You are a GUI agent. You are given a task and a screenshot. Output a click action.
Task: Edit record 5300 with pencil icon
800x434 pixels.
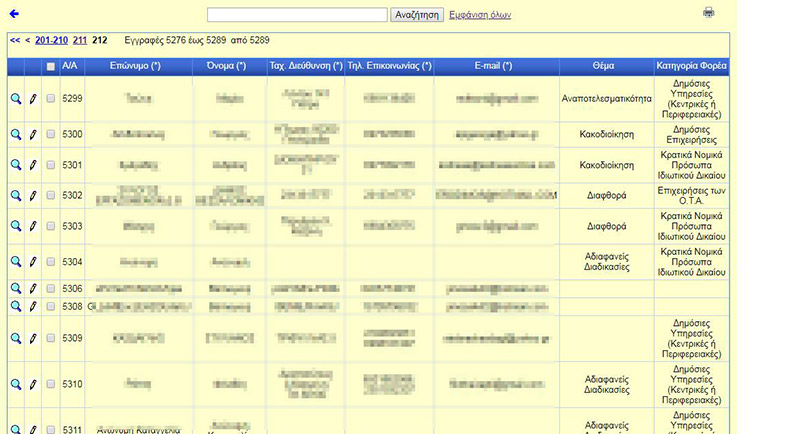[x=33, y=134]
